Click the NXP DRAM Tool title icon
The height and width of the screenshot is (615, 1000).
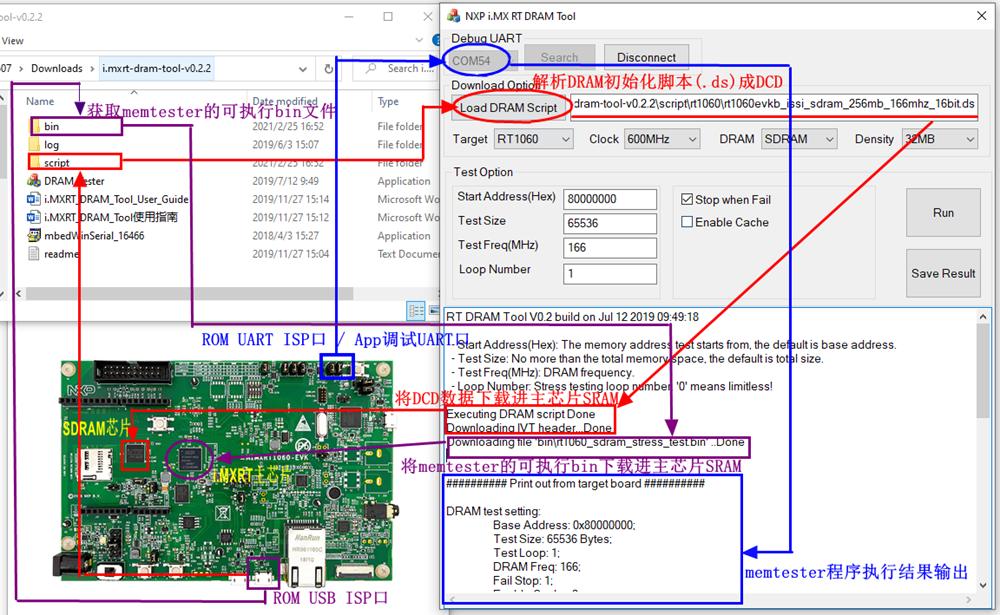pos(453,16)
